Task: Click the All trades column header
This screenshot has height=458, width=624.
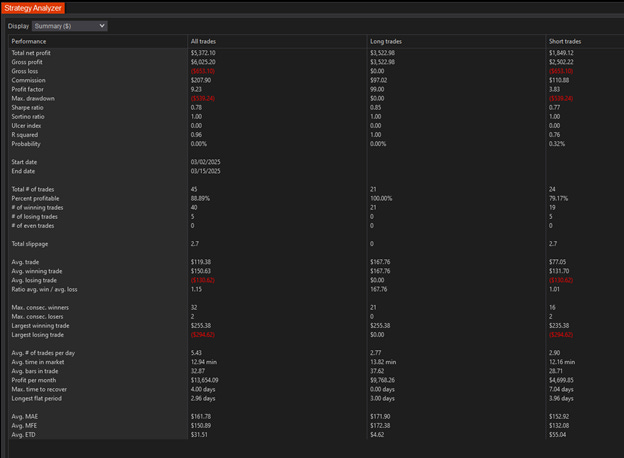Action: tap(203, 41)
